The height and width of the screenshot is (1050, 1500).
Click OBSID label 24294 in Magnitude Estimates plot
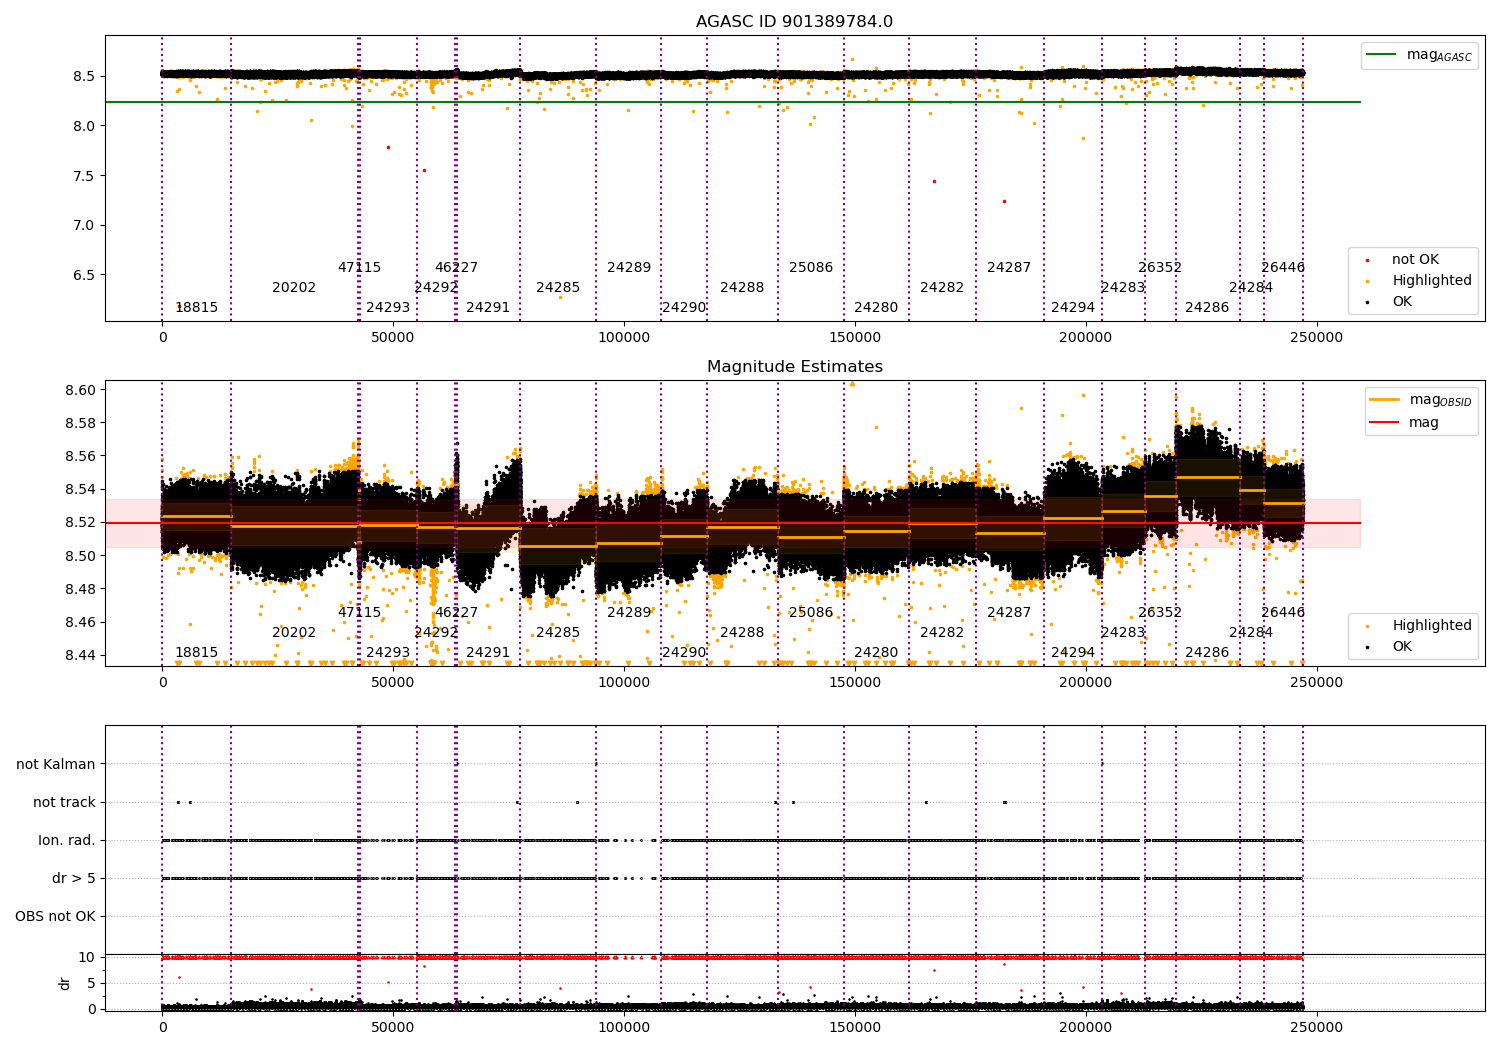1073,653
